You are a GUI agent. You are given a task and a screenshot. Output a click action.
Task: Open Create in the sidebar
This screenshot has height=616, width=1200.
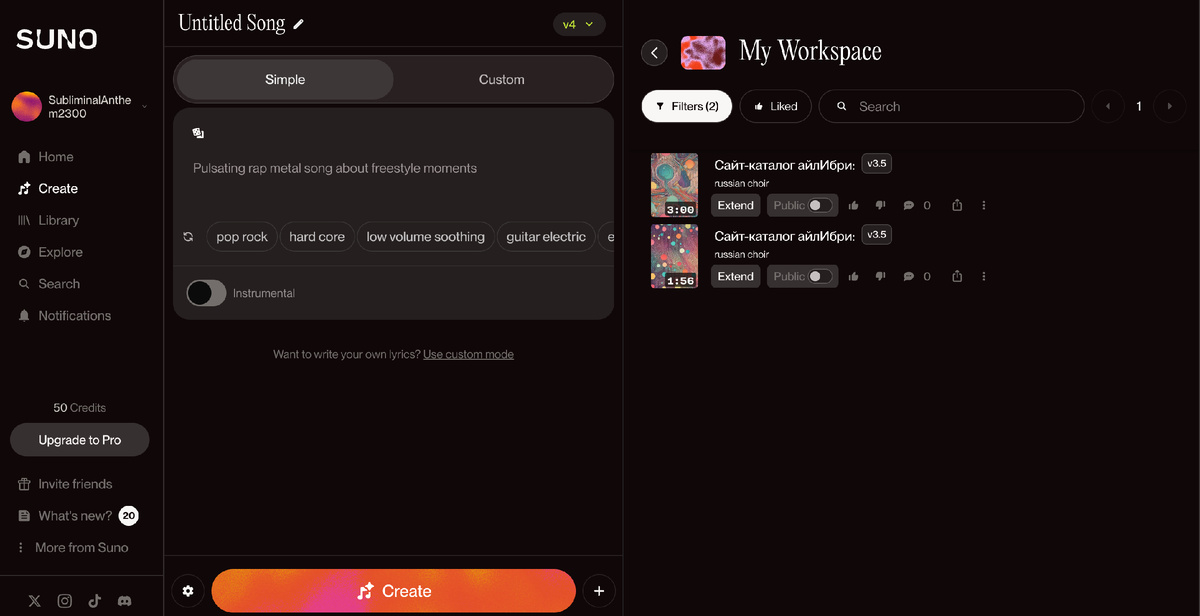pos(48,189)
